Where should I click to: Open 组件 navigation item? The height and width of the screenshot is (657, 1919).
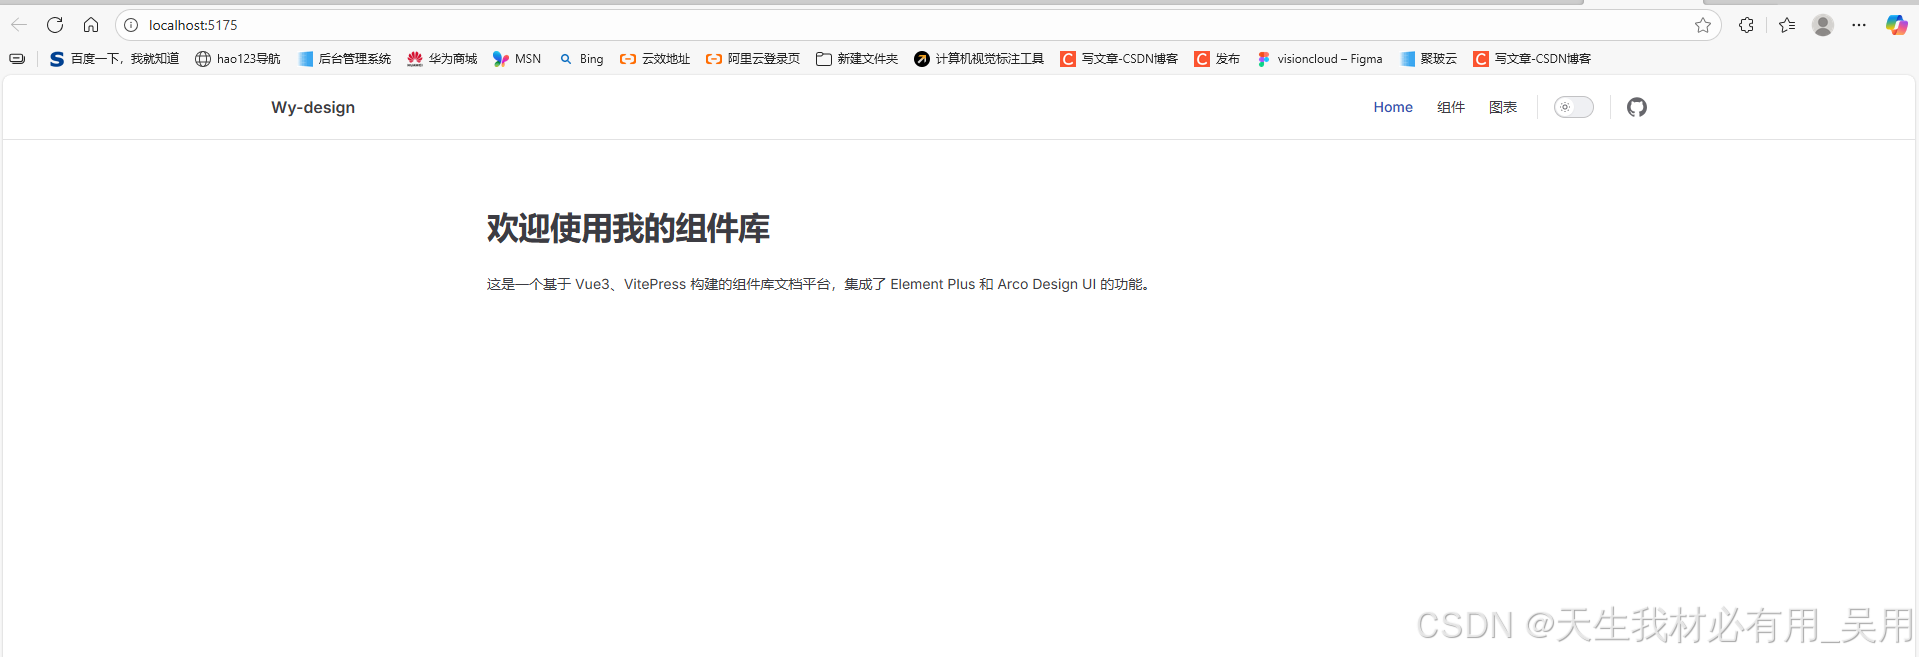point(1451,107)
